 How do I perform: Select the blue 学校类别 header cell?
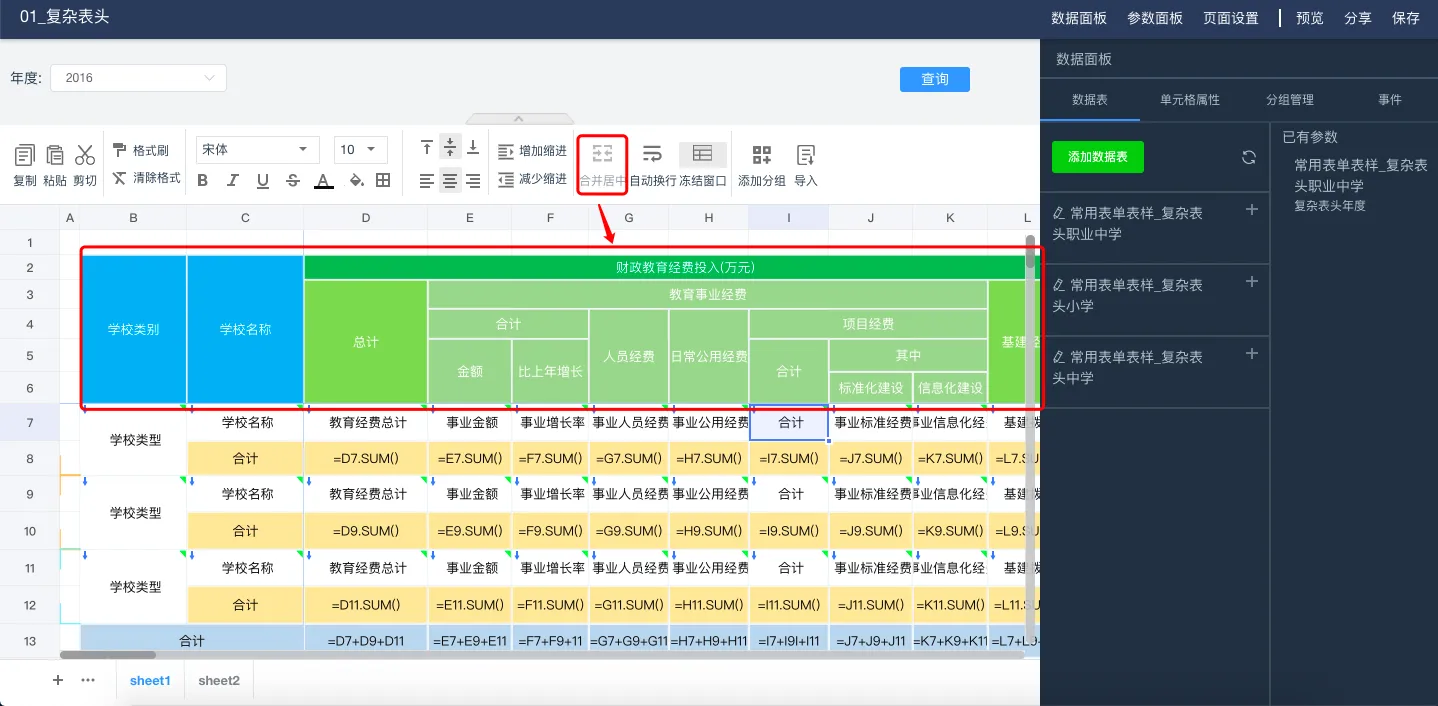pyautogui.click(x=134, y=329)
